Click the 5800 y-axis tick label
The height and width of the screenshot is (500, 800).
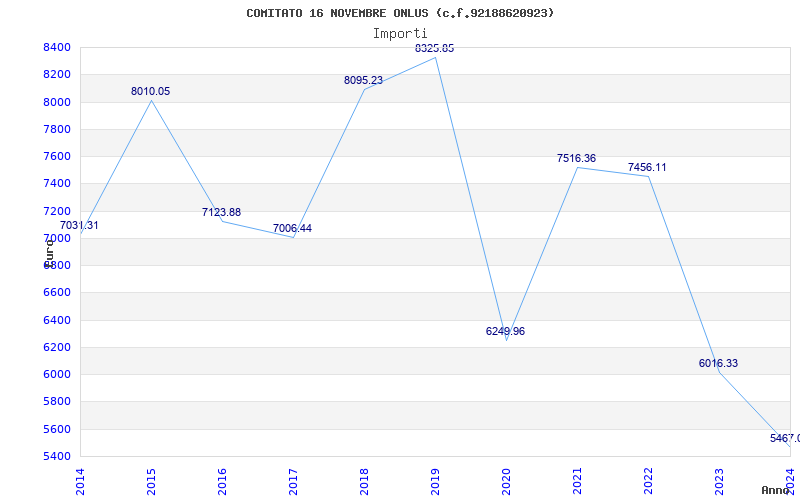57,402
